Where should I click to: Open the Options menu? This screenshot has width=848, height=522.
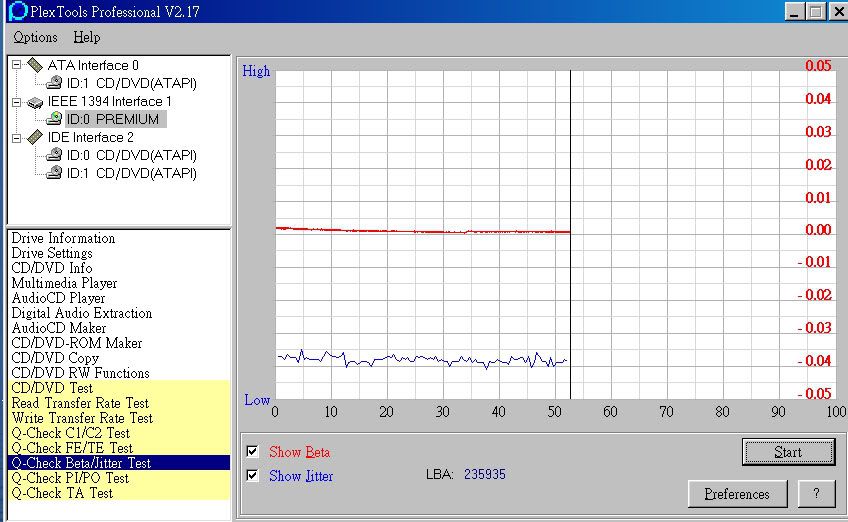point(35,37)
